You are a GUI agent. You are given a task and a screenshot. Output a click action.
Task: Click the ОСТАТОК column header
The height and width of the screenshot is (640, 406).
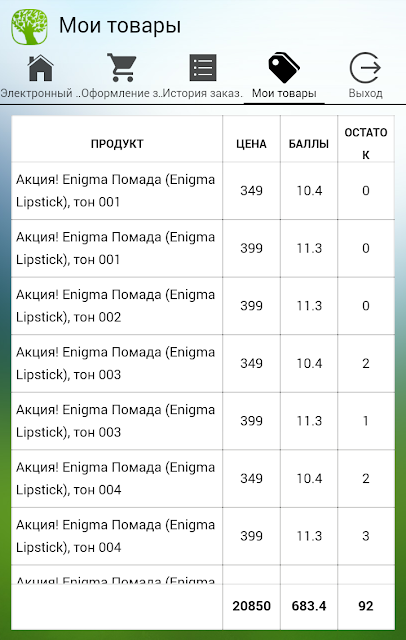366,144
